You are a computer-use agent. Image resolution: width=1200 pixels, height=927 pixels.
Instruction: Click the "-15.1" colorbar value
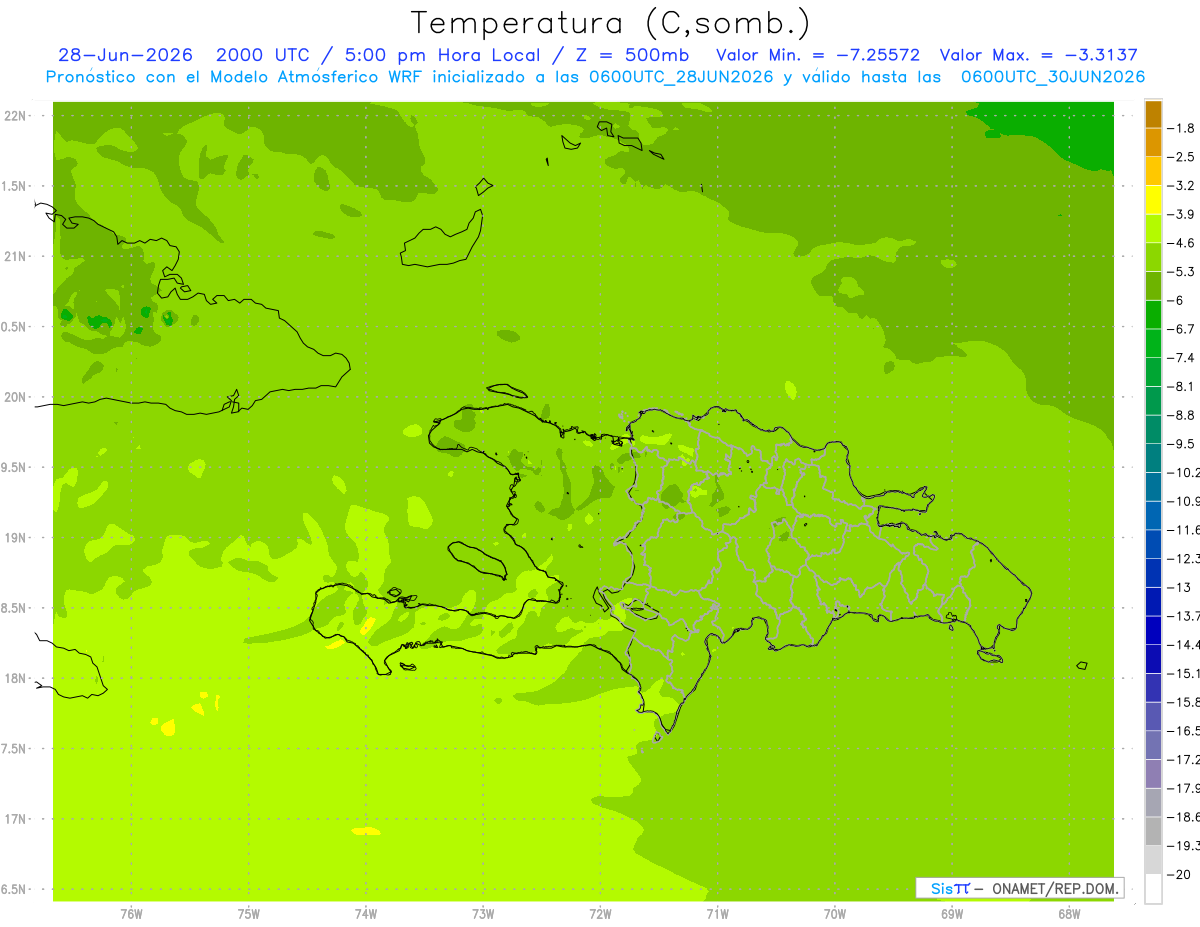[1185, 674]
